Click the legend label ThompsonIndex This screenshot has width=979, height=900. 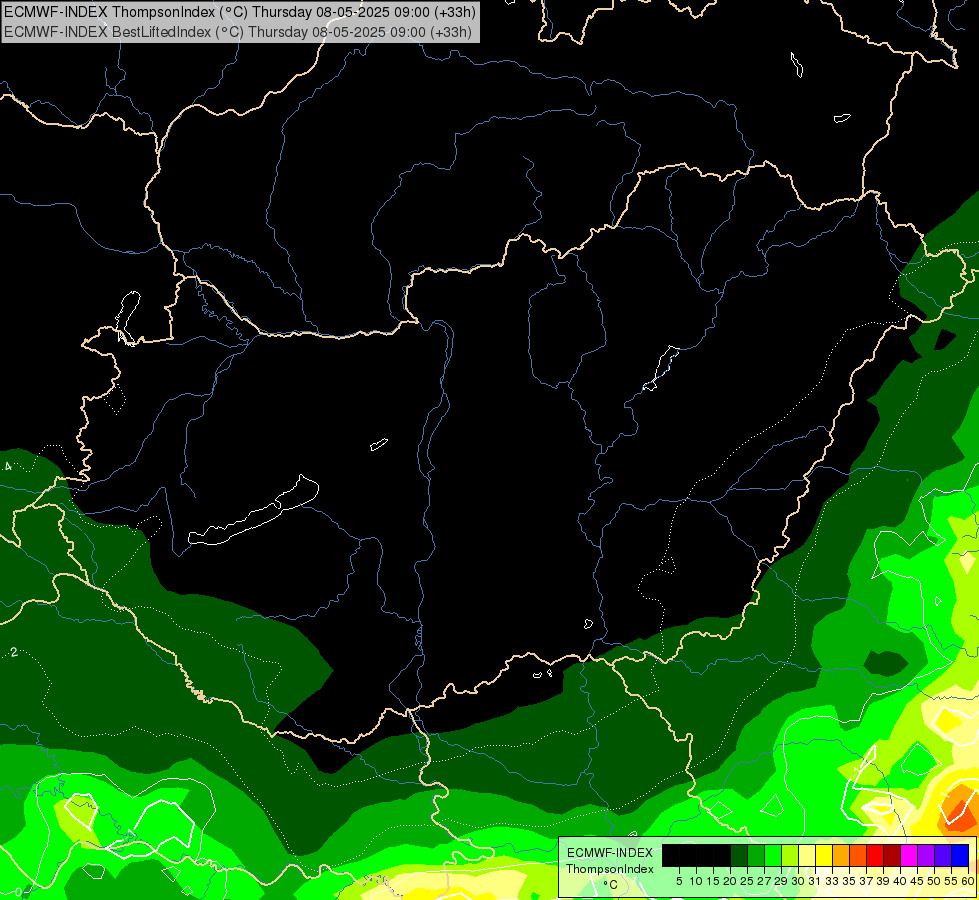(610, 869)
